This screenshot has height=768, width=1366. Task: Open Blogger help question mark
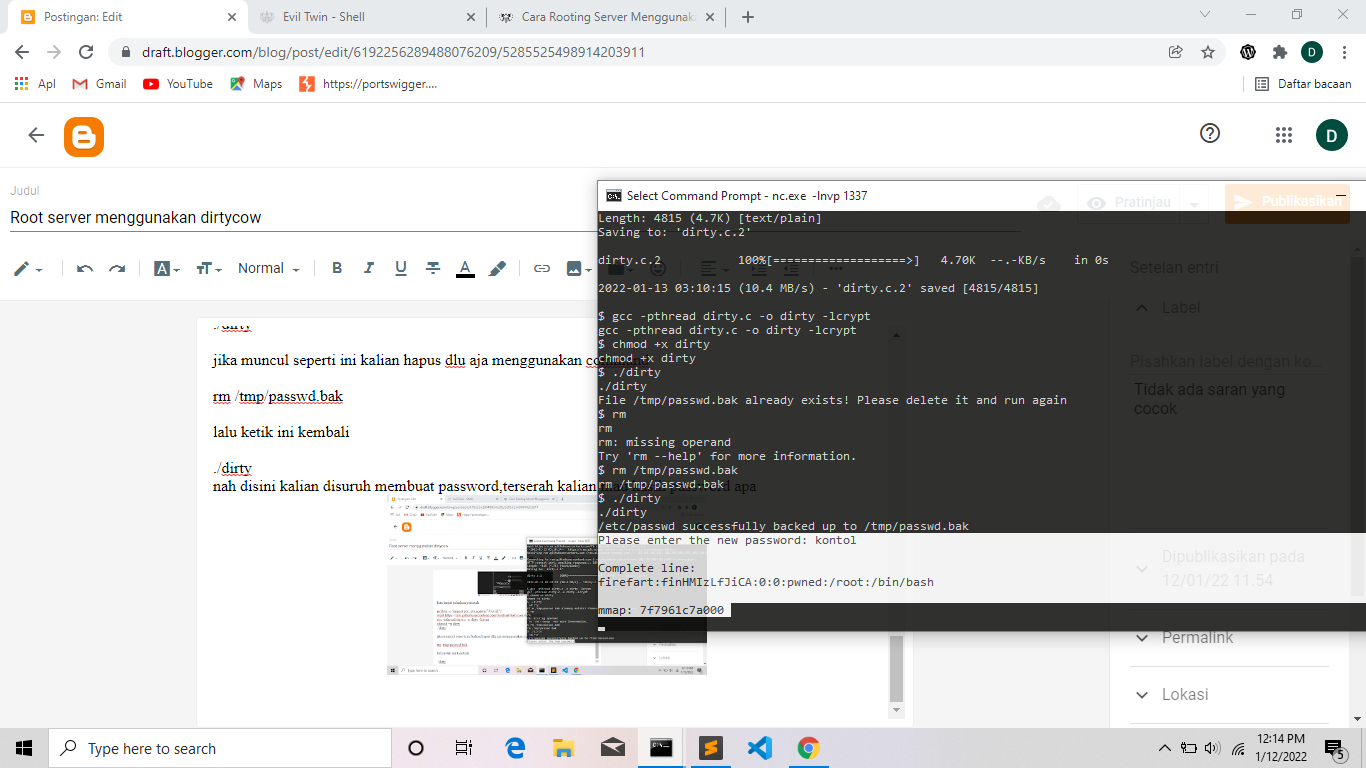[x=1210, y=134]
